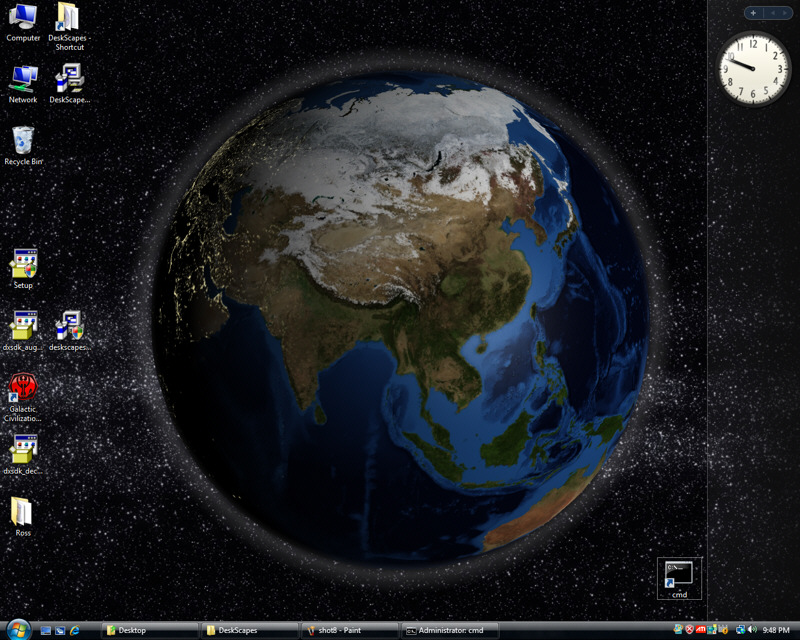Select the Network desktop icon

point(23,79)
